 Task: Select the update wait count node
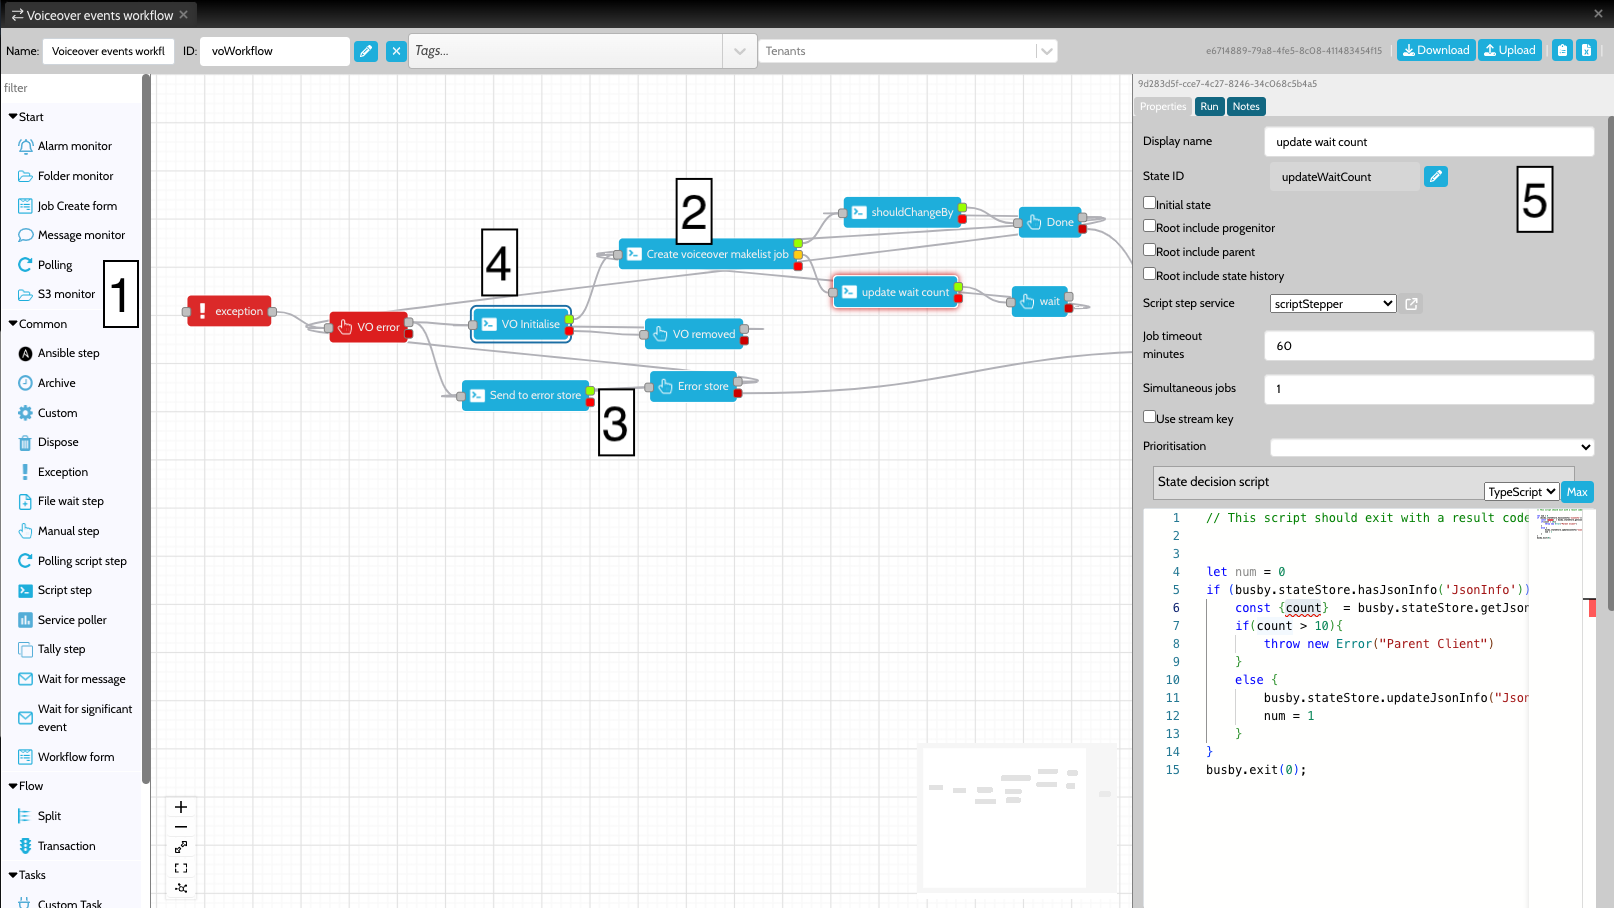coord(896,292)
